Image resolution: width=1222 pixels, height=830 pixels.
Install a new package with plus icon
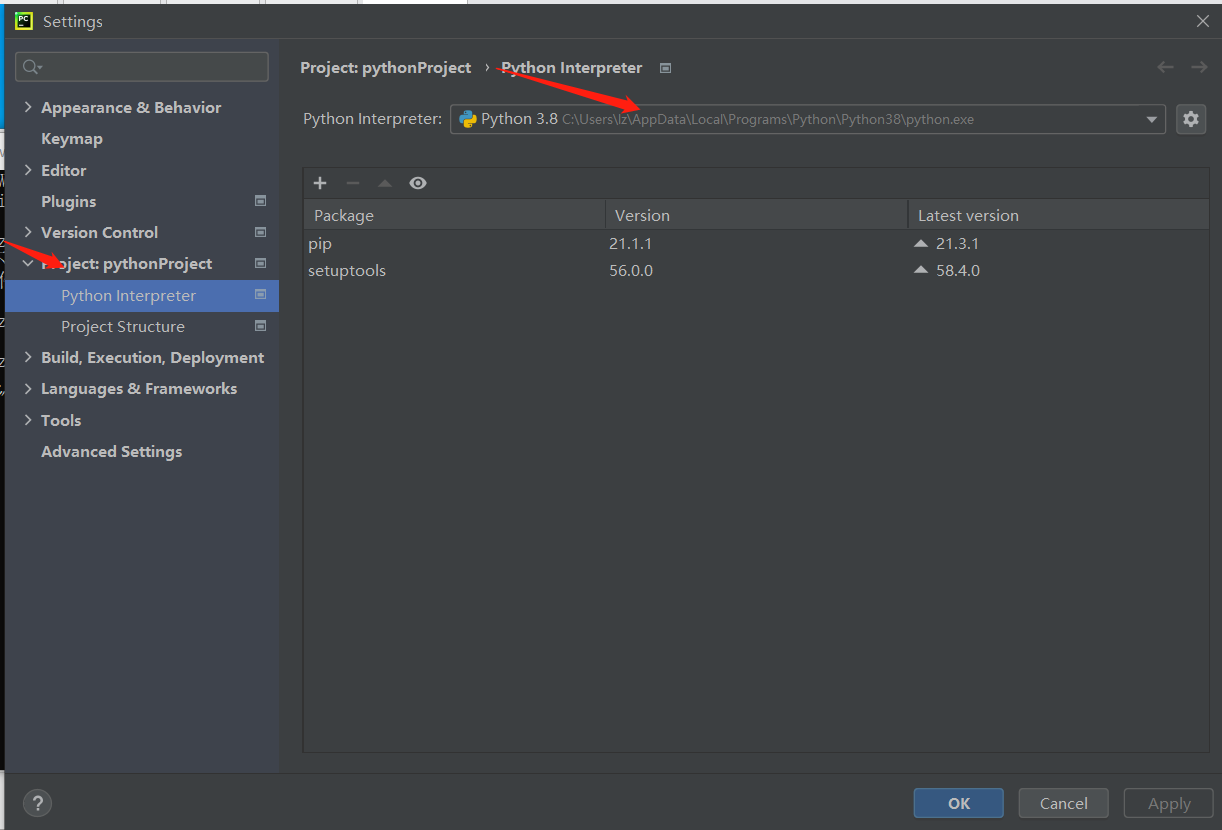click(x=320, y=183)
